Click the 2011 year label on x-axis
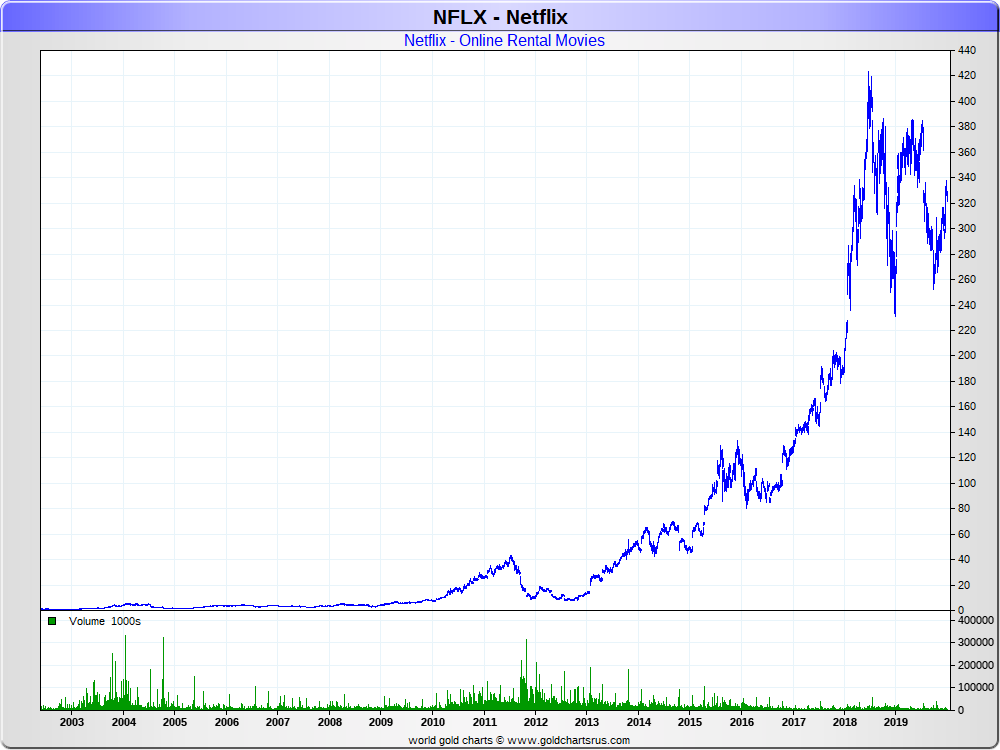Image resolution: width=1000 pixels, height=750 pixels. 484,722
